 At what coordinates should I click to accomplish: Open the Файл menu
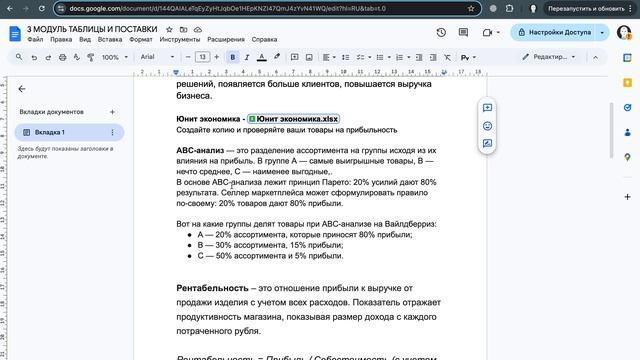pos(35,40)
